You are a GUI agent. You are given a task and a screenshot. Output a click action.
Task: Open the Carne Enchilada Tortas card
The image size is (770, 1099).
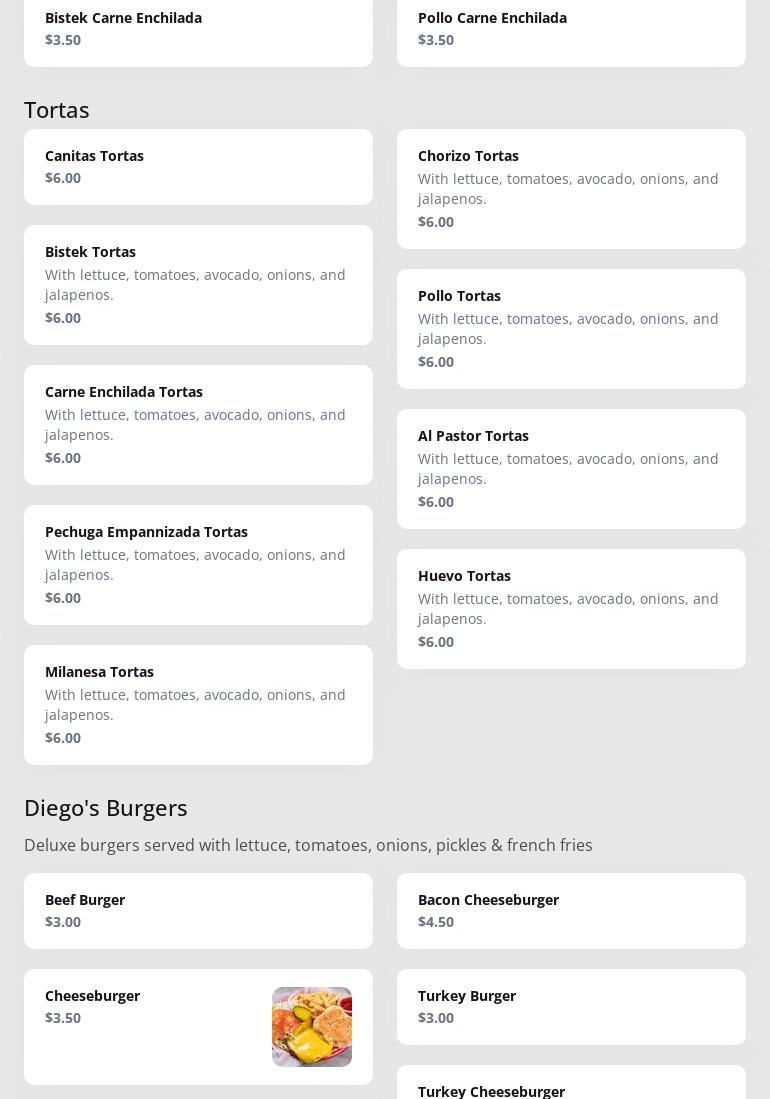pos(198,425)
